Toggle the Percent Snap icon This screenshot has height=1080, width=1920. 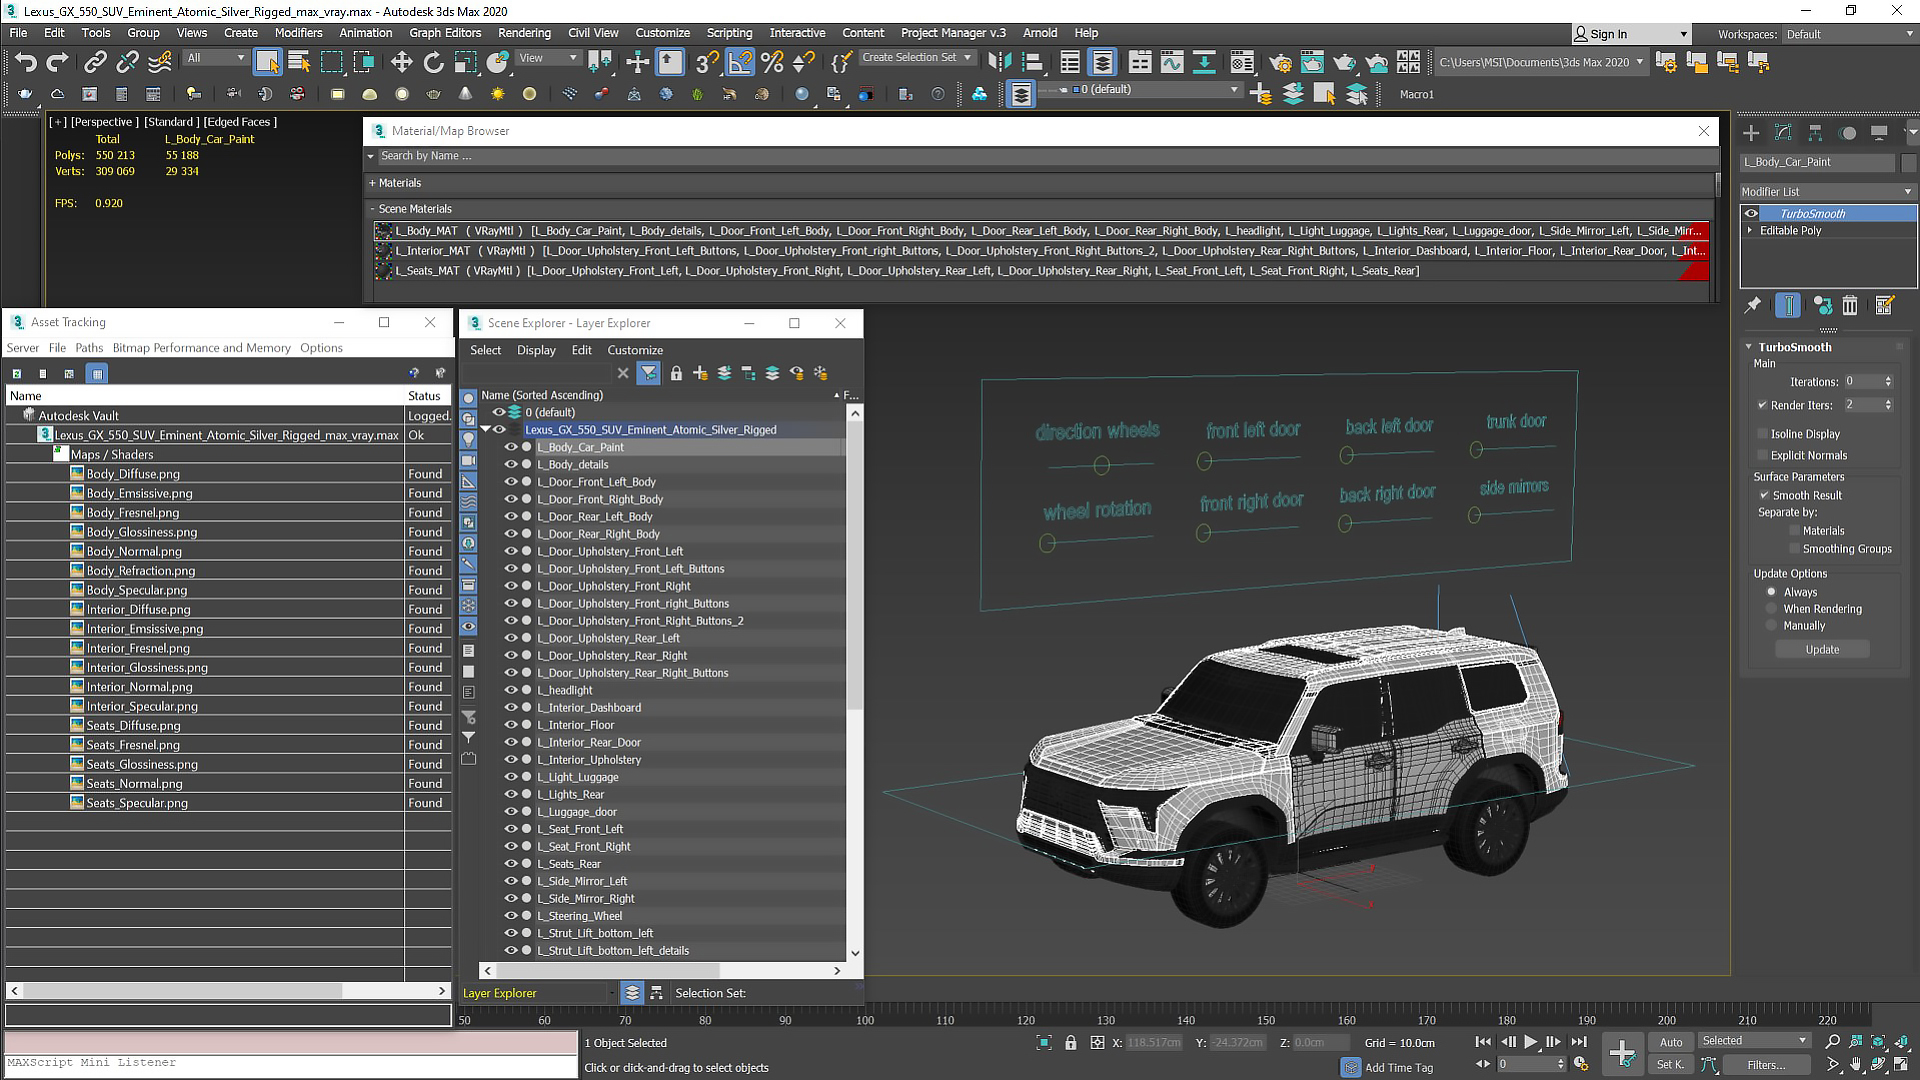[x=772, y=62]
